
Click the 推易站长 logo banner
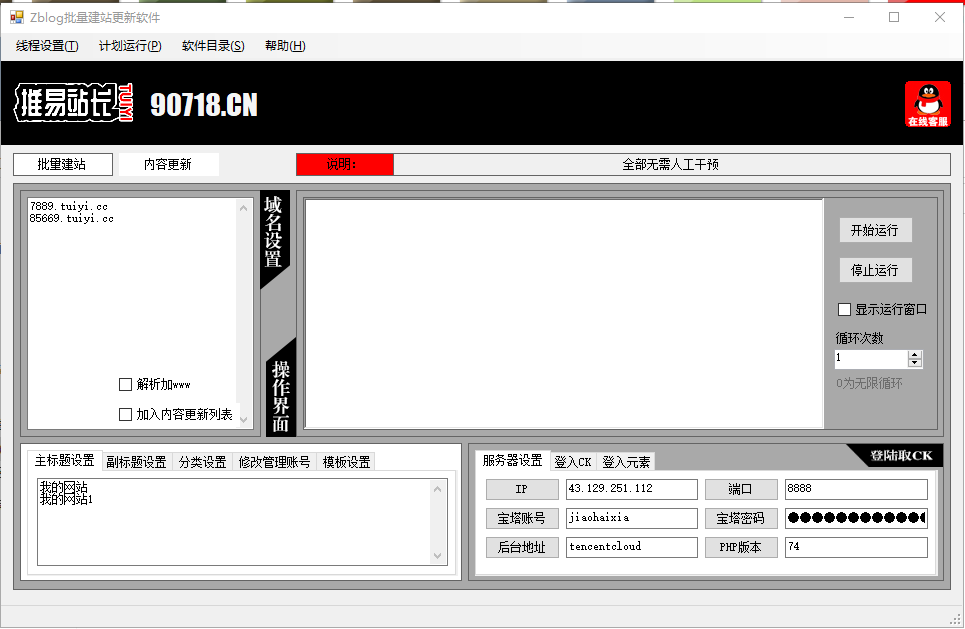[74, 103]
